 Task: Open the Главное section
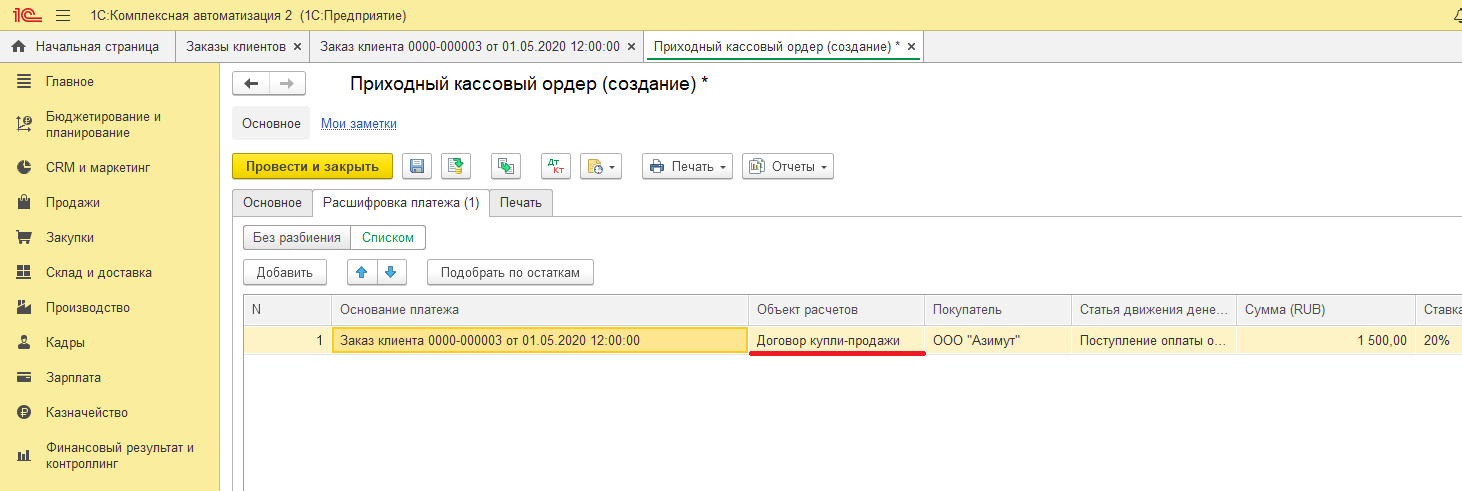coord(70,82)
